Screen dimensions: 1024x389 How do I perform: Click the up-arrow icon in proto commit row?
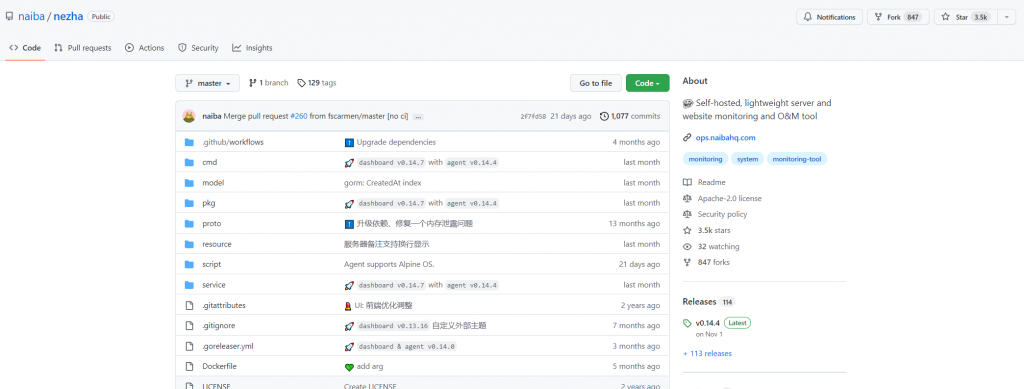(349, 224)
